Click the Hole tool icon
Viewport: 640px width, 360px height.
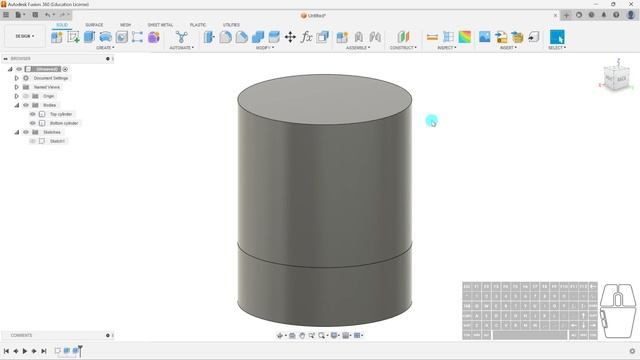coord(122,37)
